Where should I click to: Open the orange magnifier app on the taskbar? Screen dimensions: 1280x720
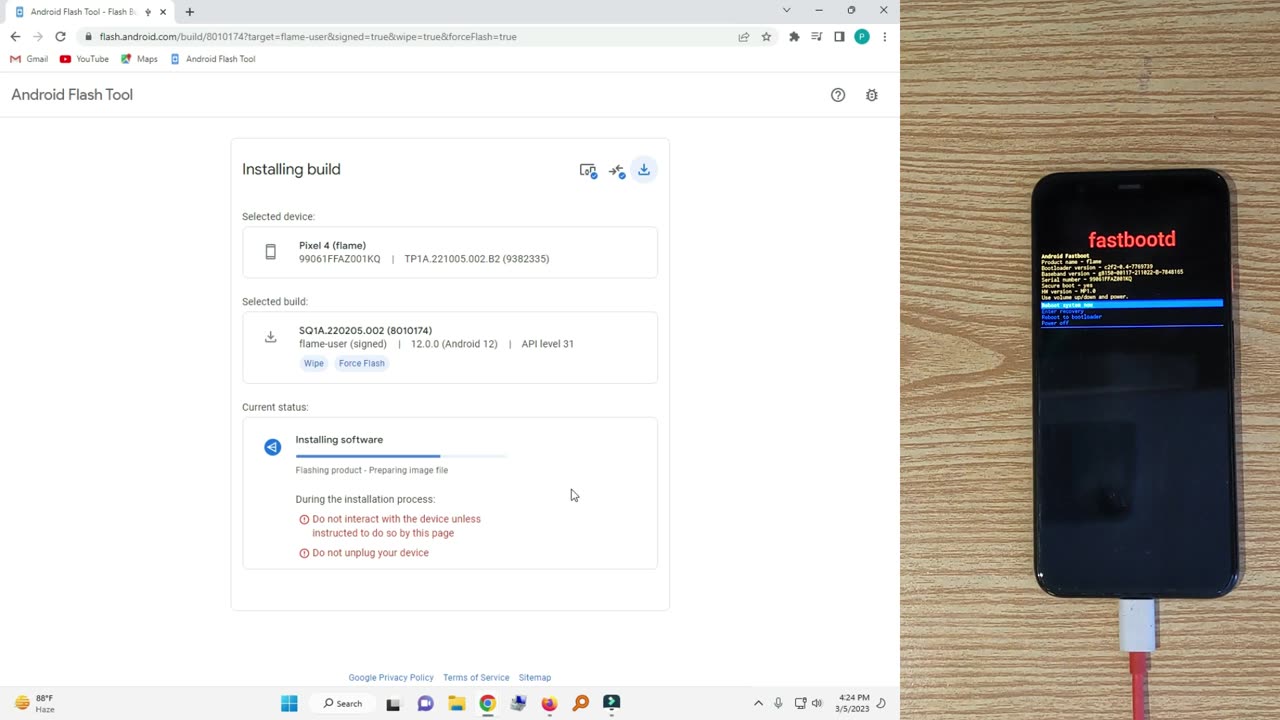(x=581, y=703)
